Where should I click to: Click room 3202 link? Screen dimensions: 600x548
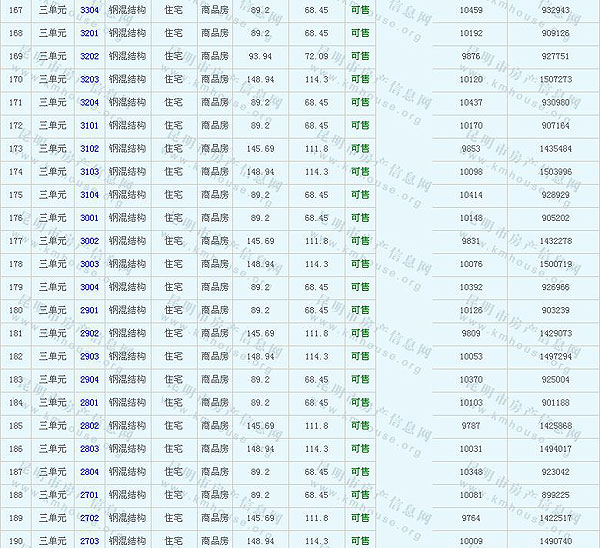[89, 56]
